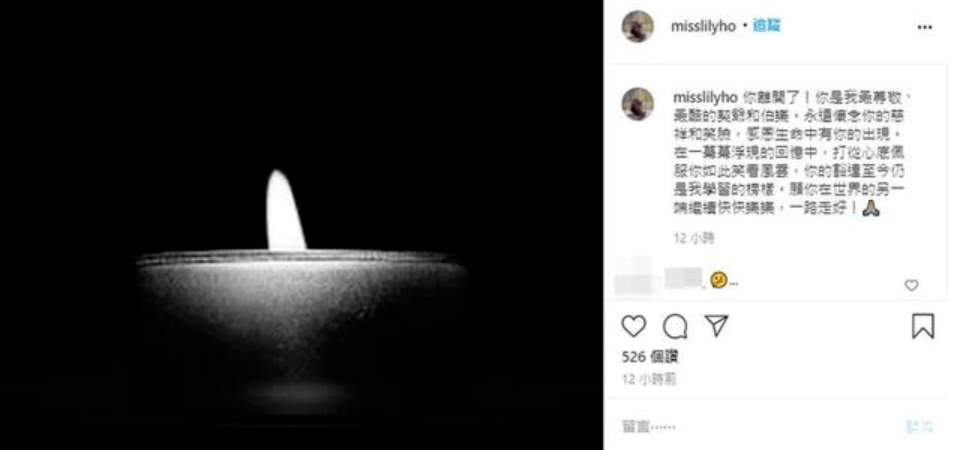Like the comment with the small heart
This screenshot has width=957, height=450.
pos(911,285)
